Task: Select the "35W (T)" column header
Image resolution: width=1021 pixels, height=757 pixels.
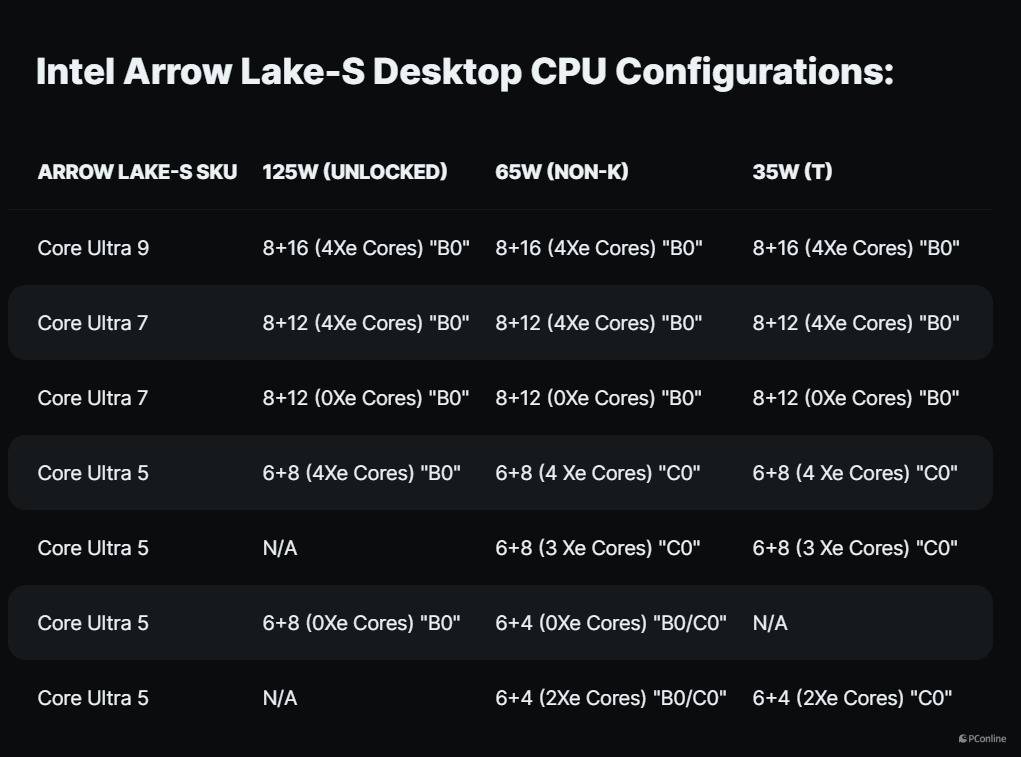Action: click(792, 172)
